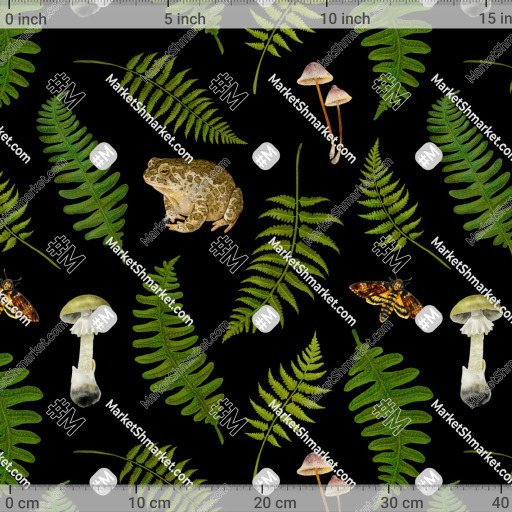Click the "0 inch" ruler label

coord(26,19)
